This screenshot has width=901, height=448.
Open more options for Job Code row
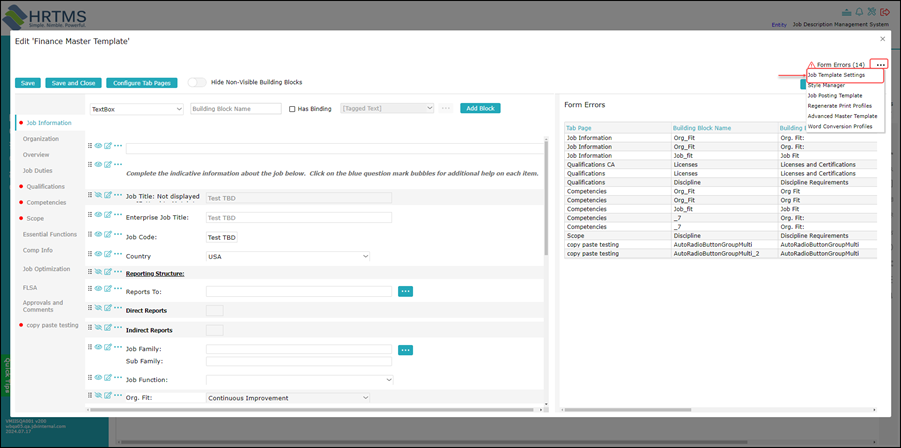click(x=118, y=234)
